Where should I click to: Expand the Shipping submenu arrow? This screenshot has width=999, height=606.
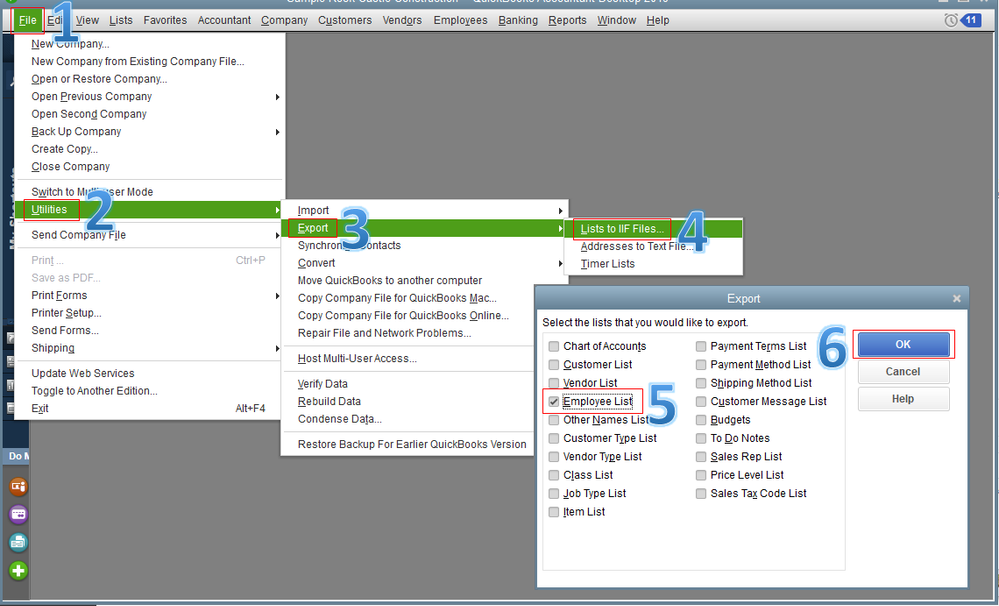277,349
